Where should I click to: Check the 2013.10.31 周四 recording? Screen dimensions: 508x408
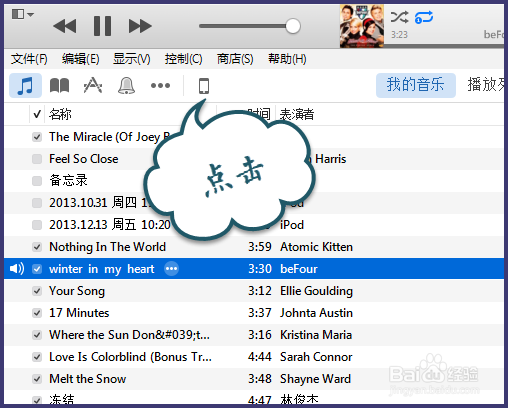37,203
